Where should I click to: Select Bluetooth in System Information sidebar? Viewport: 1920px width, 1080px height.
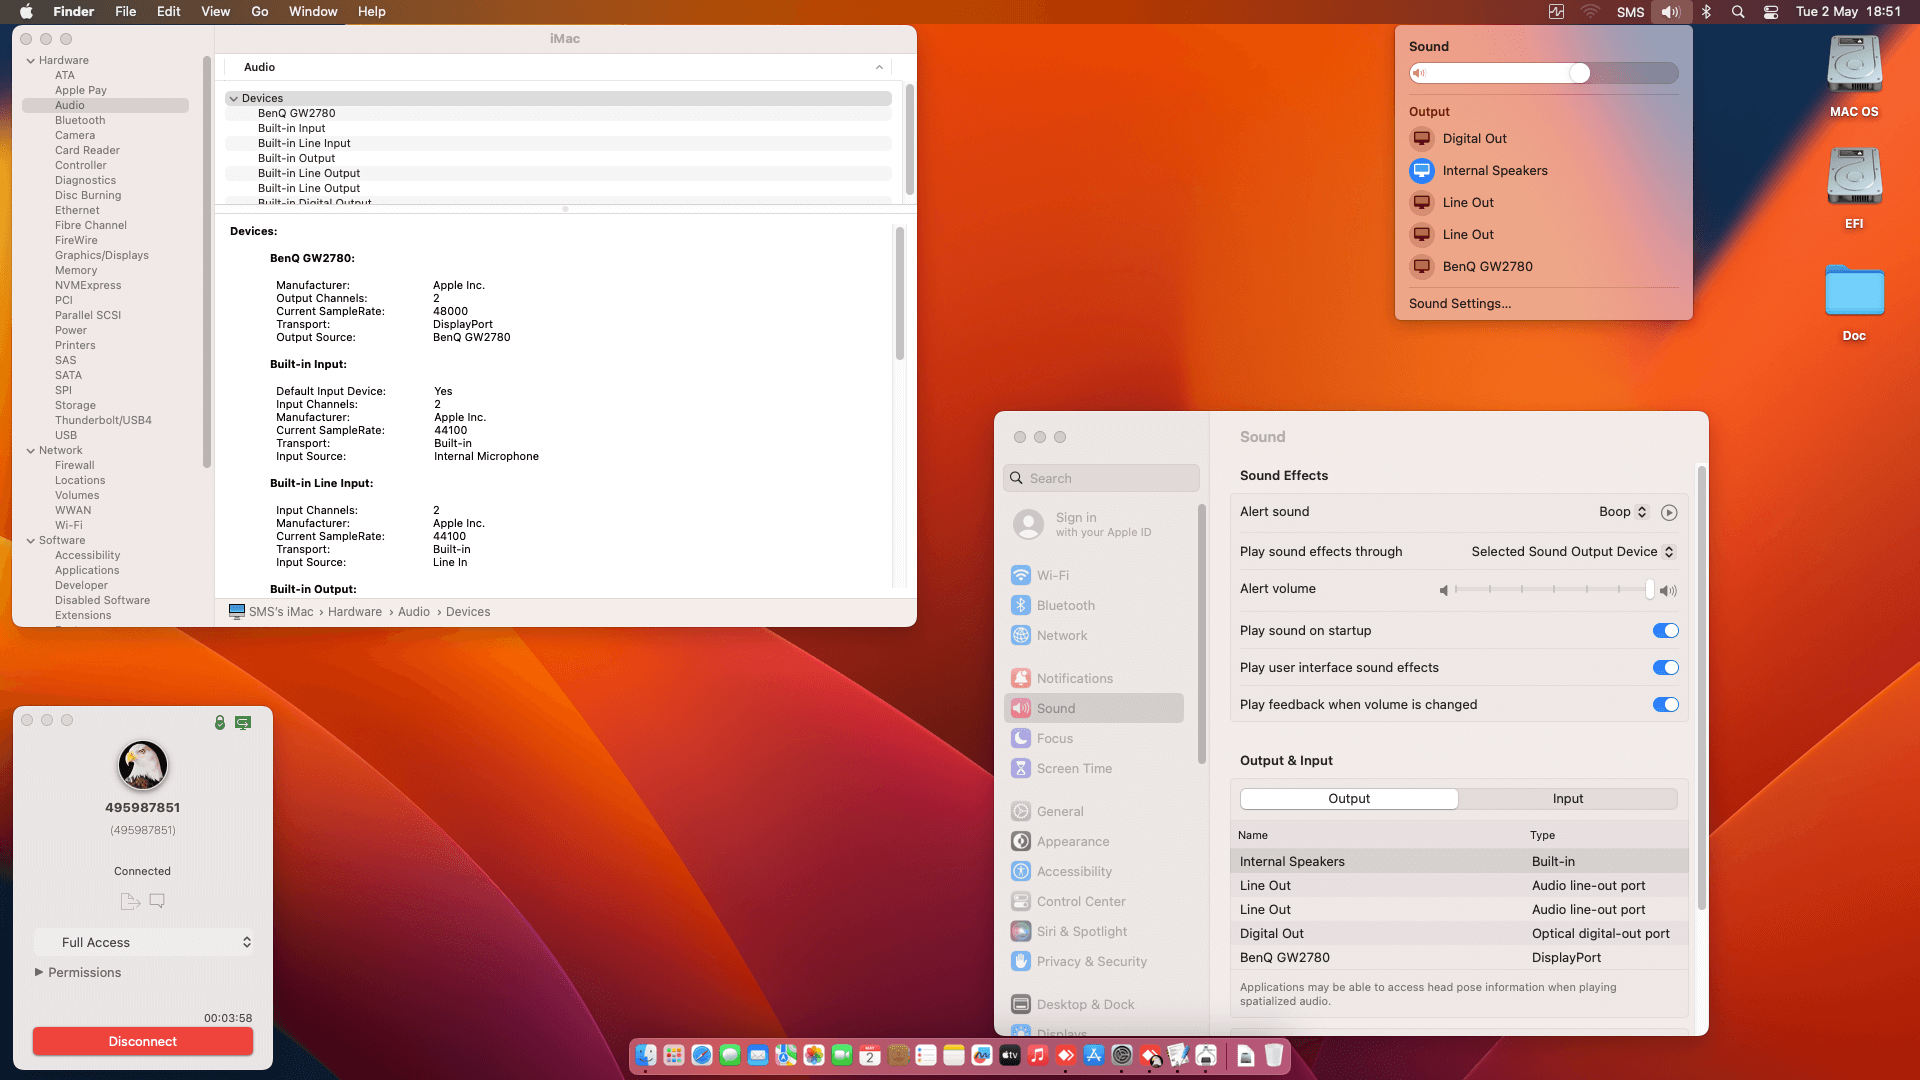point(80,120)
